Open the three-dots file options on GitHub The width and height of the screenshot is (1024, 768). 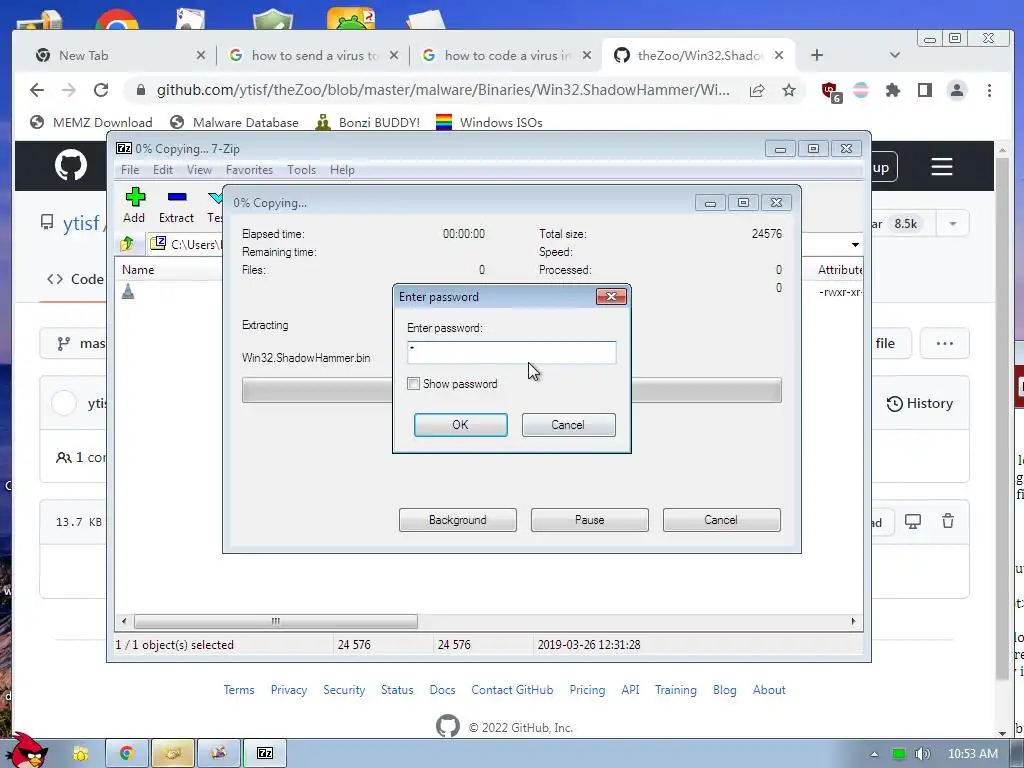(944, 343)
